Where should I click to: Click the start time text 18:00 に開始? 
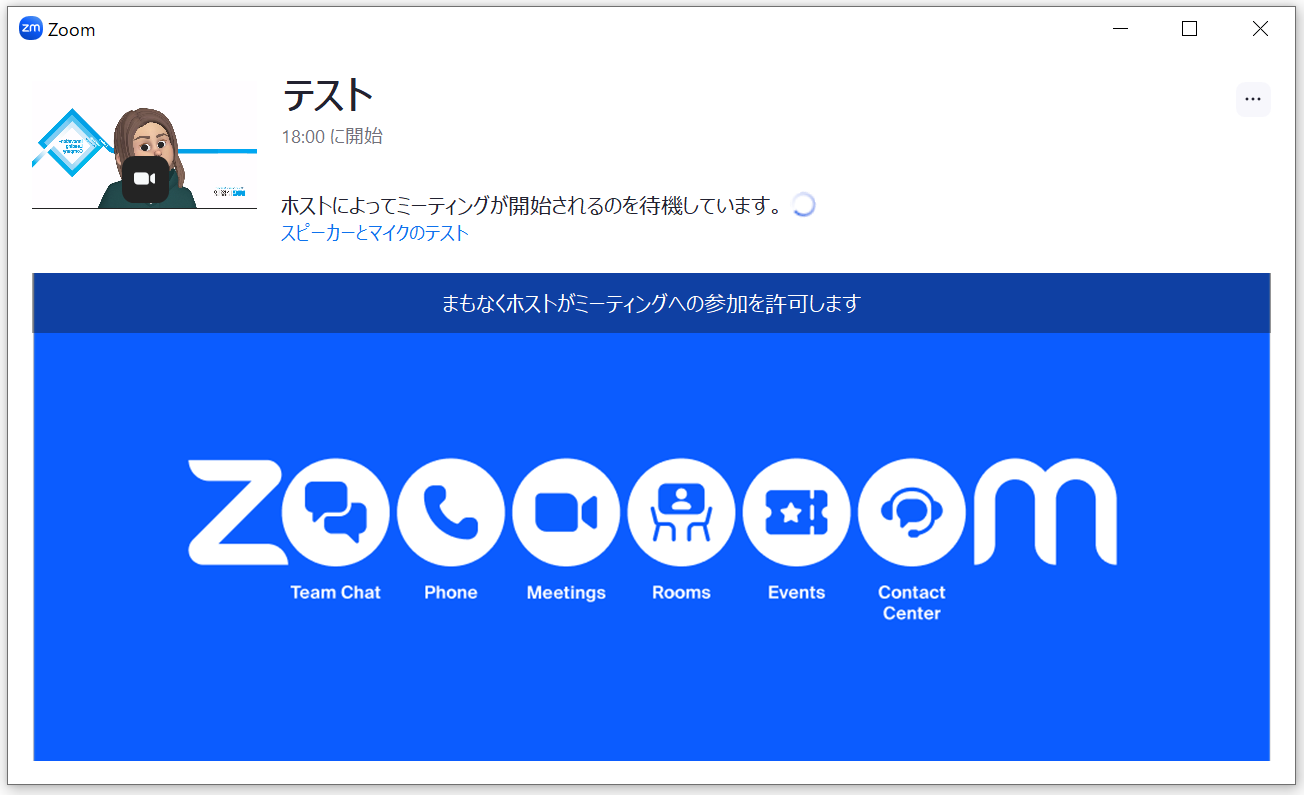(332, 136)
